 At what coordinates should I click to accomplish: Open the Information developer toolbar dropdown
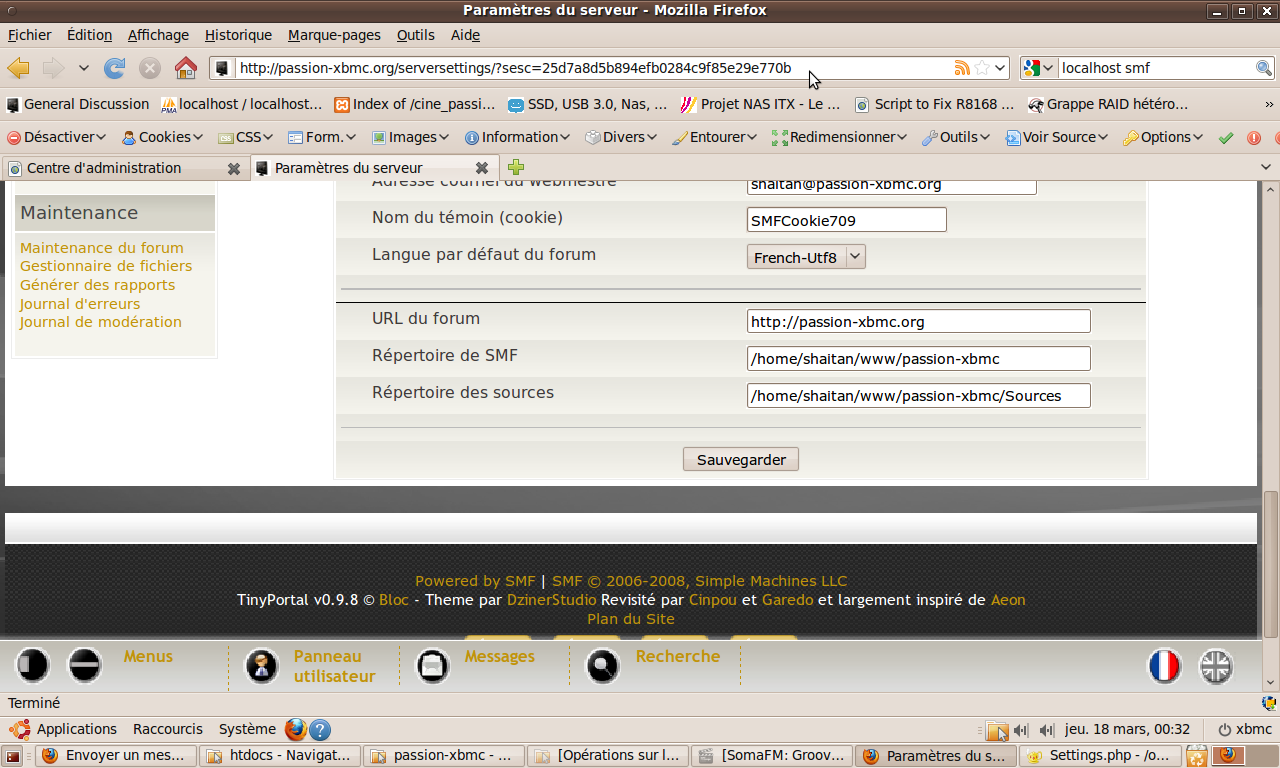(x=518, y=137)
